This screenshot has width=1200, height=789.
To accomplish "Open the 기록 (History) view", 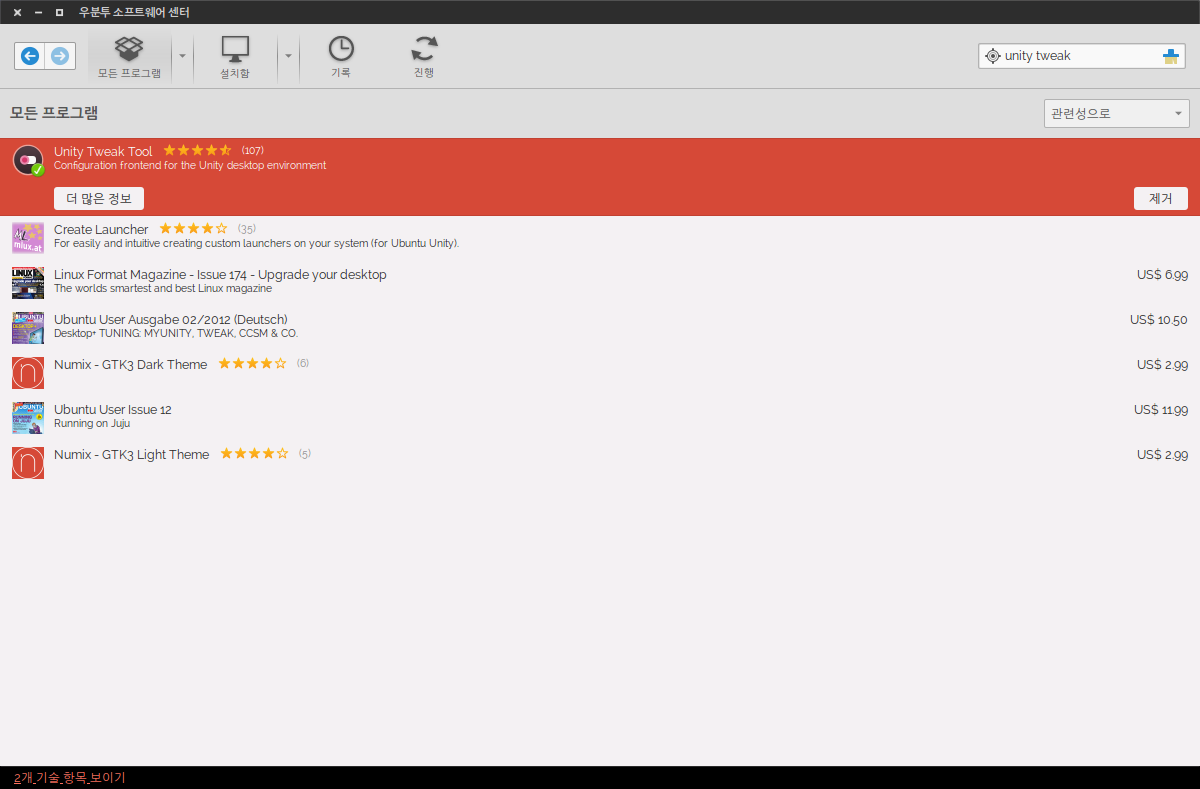I will (341, 58).
